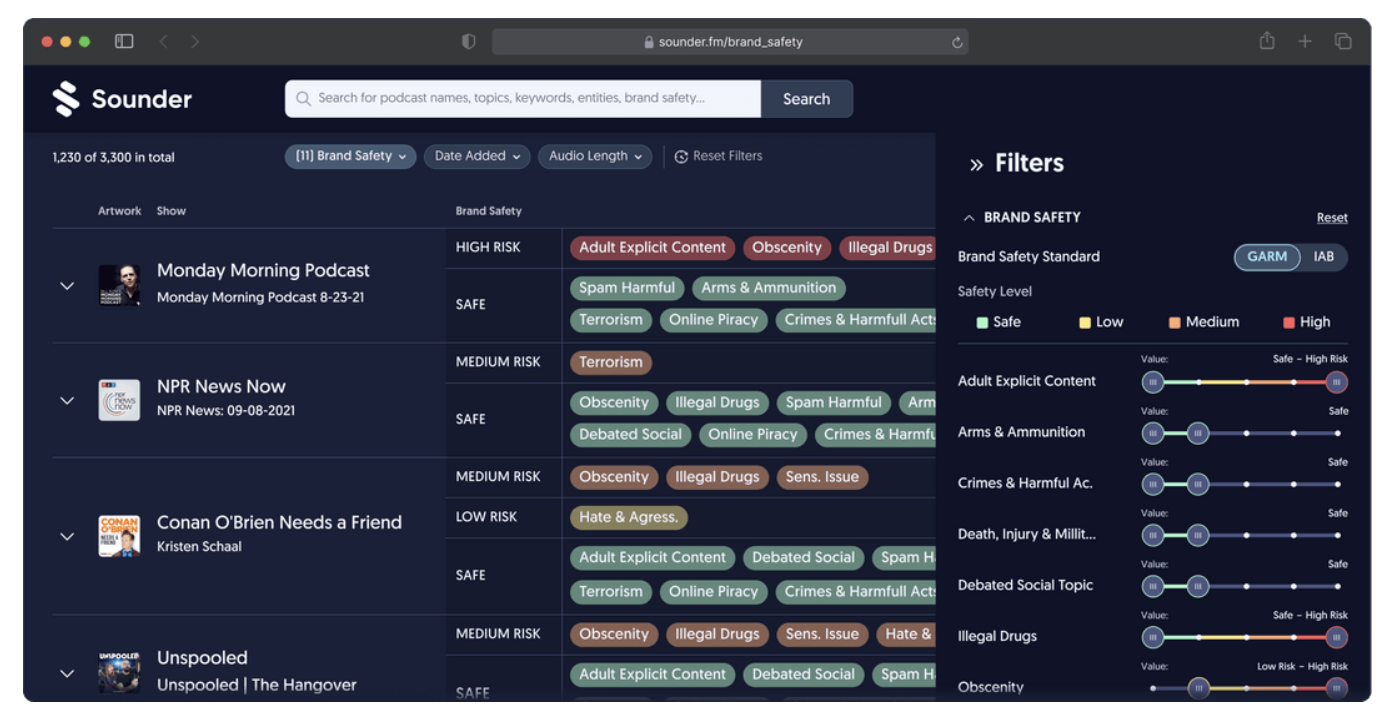Viewport: 1390px width, 716px height.
Task: Open the Brand Safety filter dropdown
Action: pyautogui.click(x=350, y=156)
